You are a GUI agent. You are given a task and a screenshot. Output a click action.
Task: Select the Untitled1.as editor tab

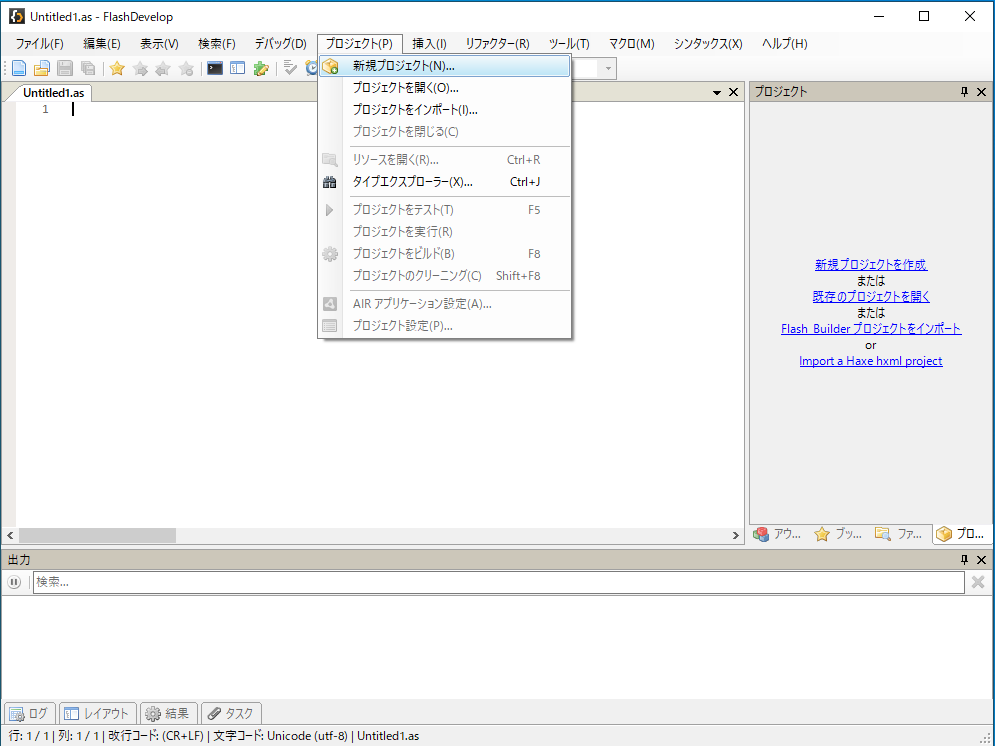pyautogui.click(x=53, y=93)
